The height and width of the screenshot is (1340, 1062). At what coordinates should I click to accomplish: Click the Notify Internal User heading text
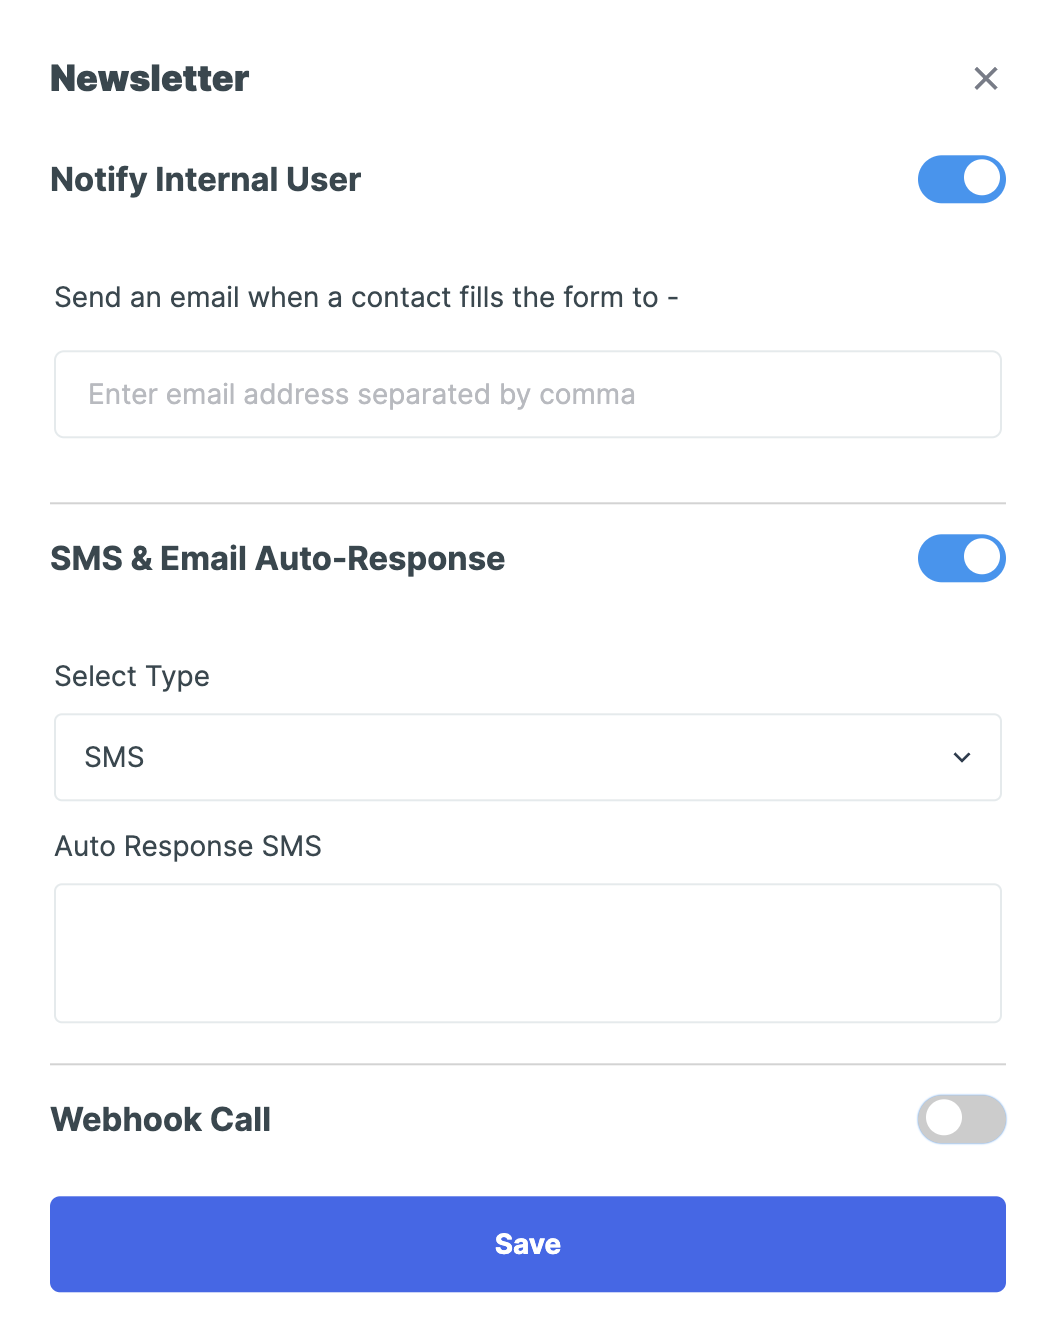coord(205,180)
